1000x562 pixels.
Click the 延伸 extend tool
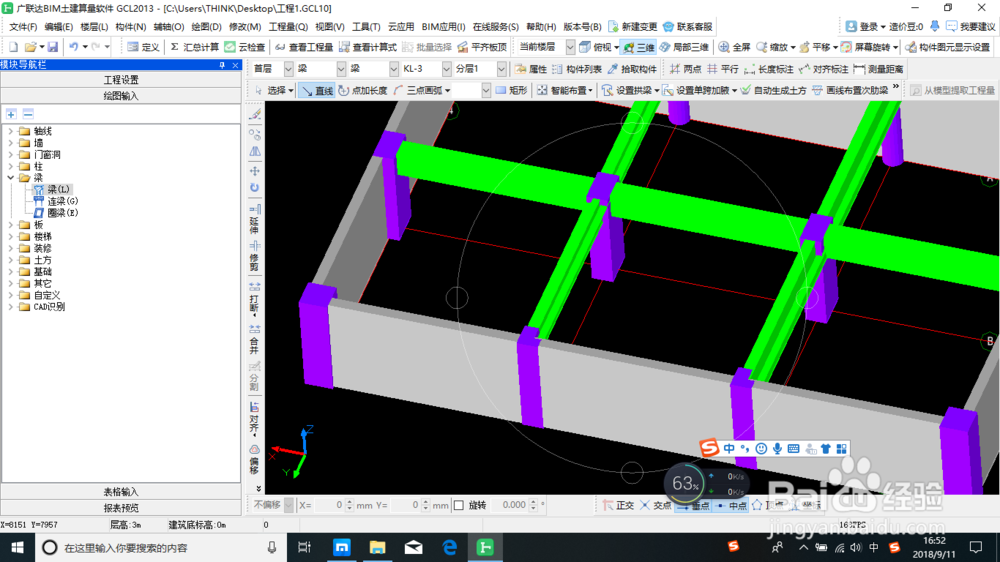pyautogui.click(x=254, y=220)
